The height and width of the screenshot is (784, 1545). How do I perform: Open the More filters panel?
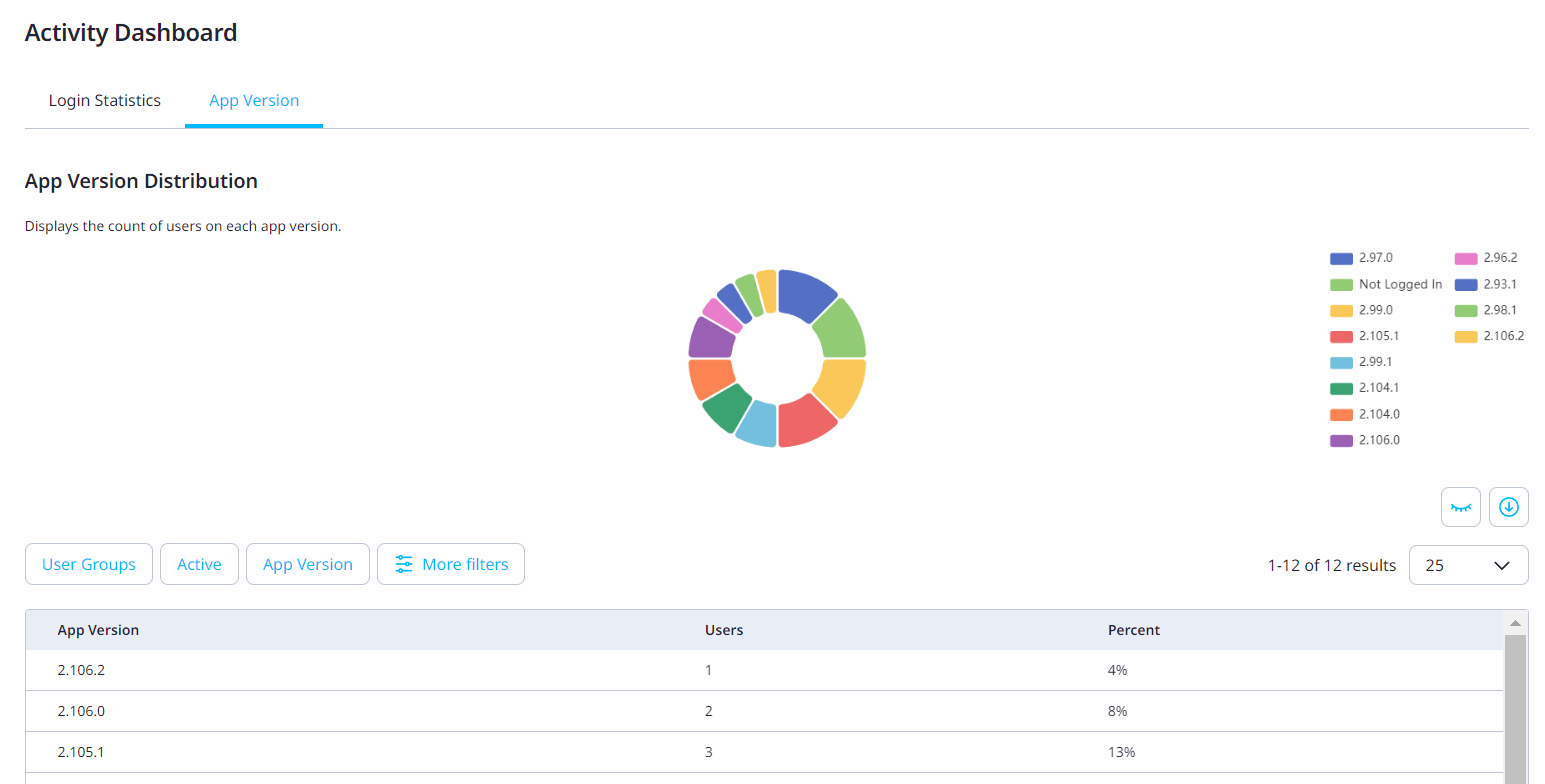tap(451, 564)
